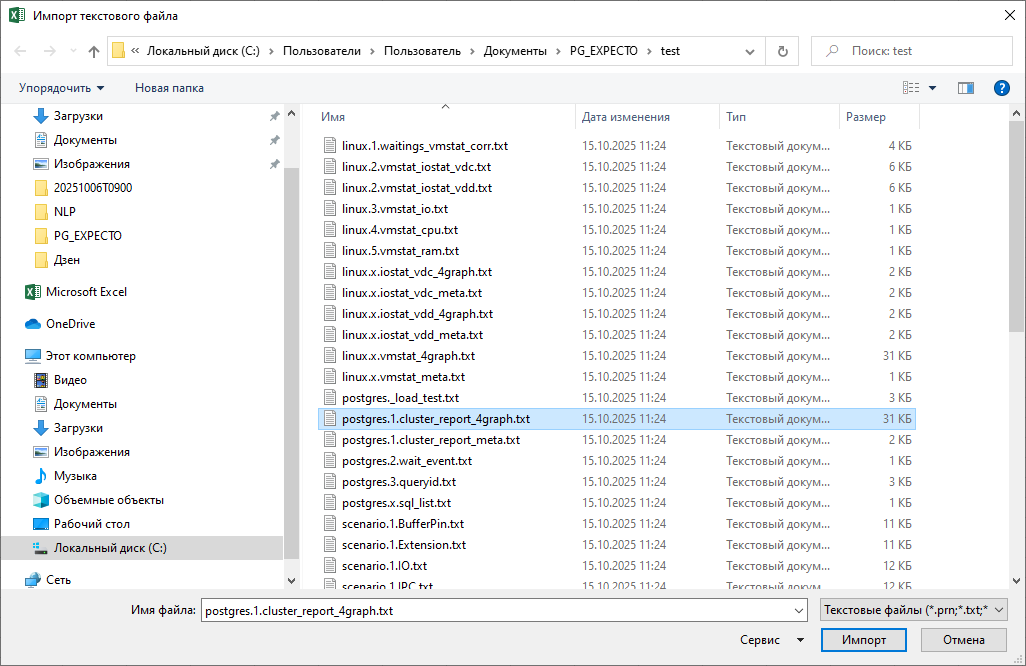
Task: Open view options dropdown arrow
Action: [932, 88]
